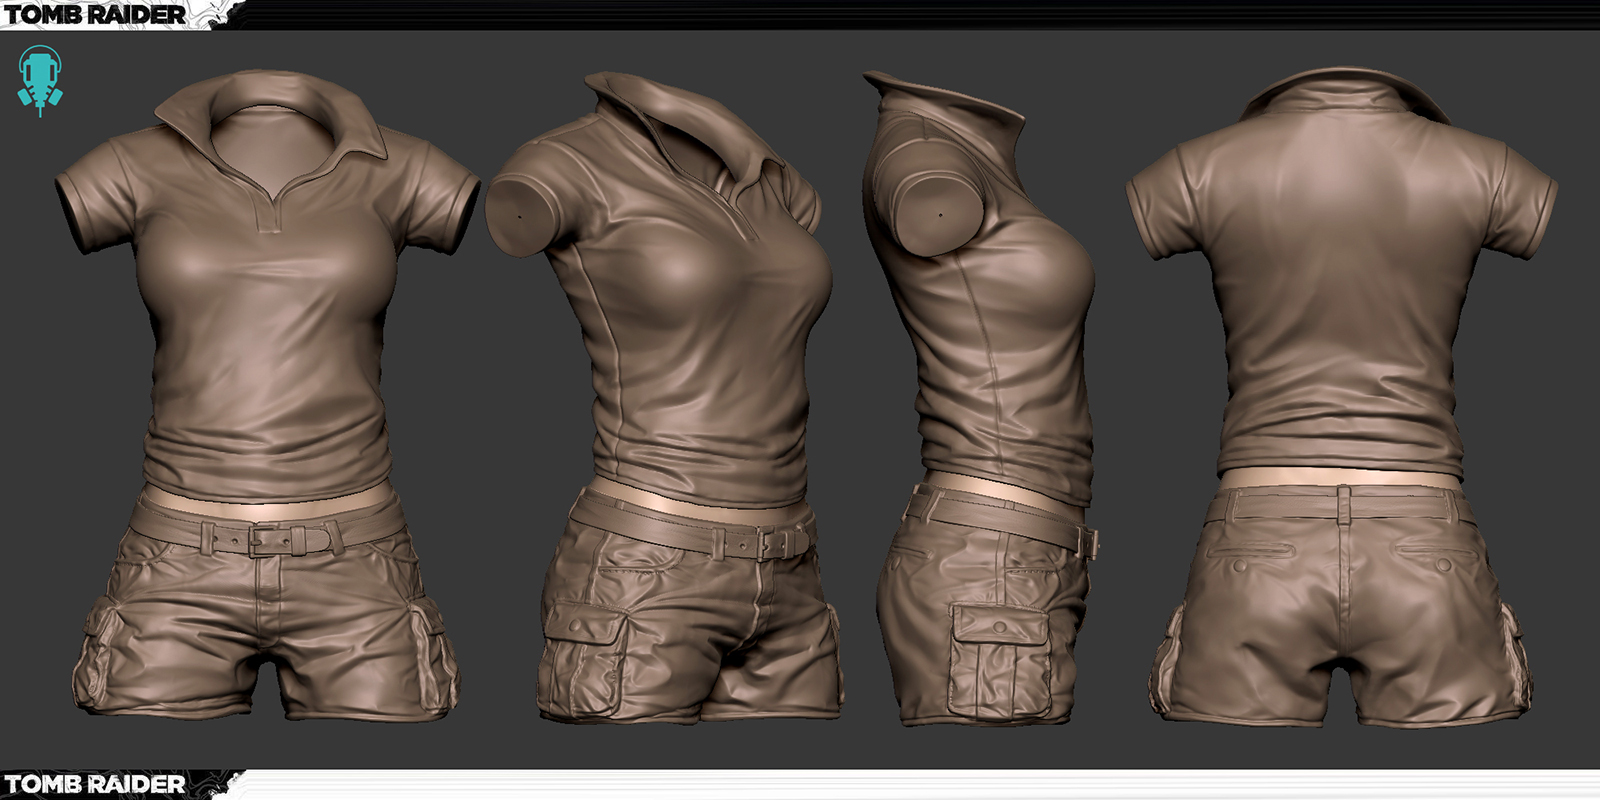Click the top Tomb Raider title text
This screenshot has width=1600, height=800.
[x=96, y=15]
